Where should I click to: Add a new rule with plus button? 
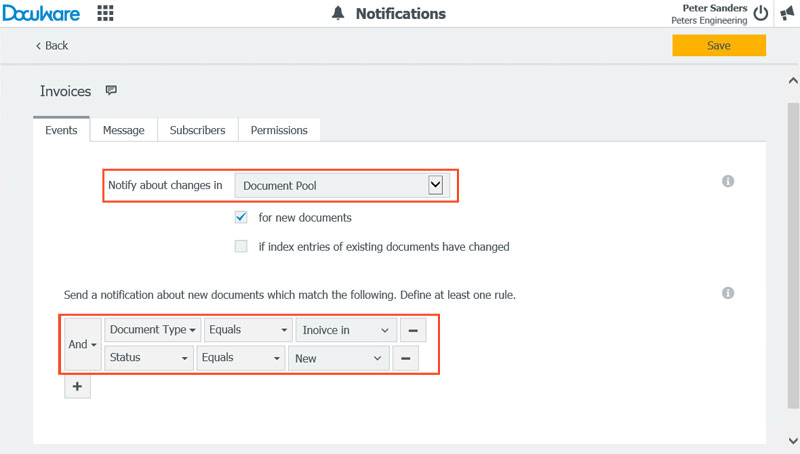[x=77, y=387]
